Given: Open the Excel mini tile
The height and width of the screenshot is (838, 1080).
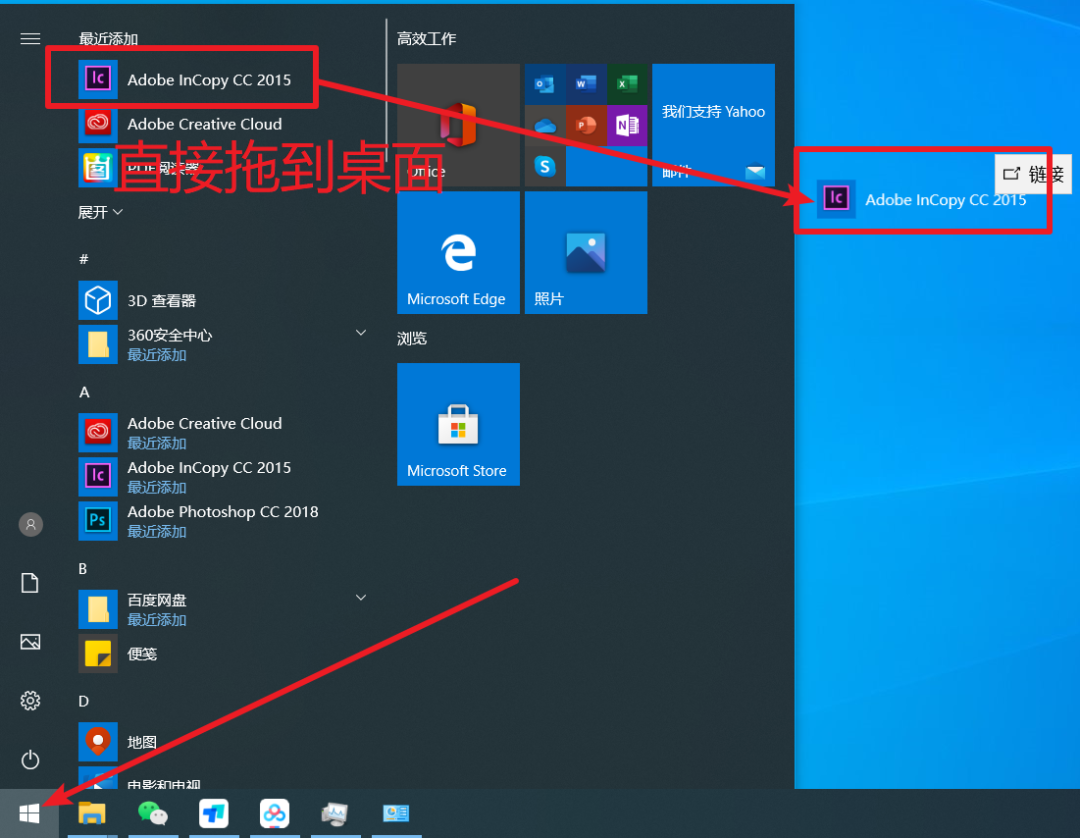Looking at the screenshot, I should point(627,84).
